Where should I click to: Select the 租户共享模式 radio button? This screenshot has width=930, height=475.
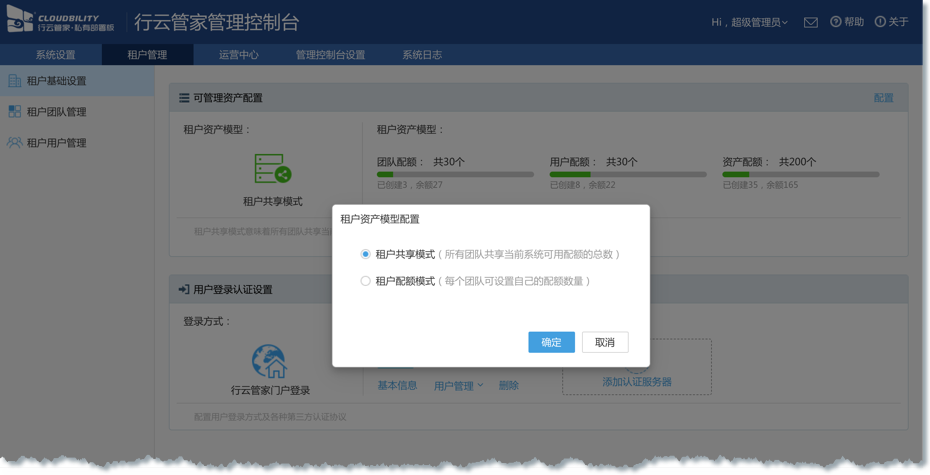click(366, 255)
